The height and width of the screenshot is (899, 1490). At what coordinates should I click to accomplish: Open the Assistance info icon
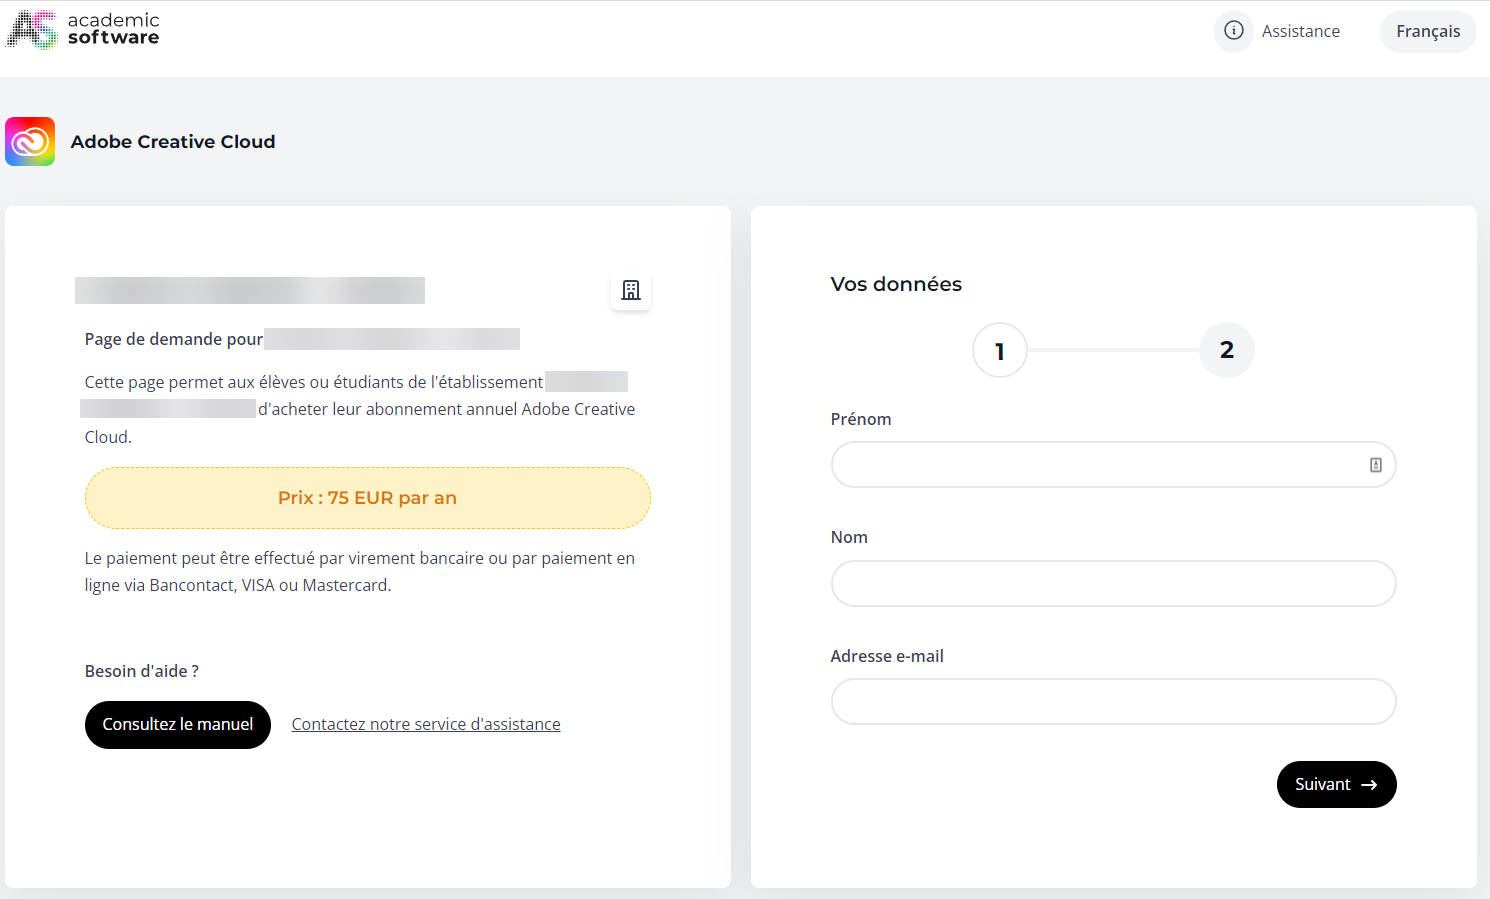pos(1234,31)
